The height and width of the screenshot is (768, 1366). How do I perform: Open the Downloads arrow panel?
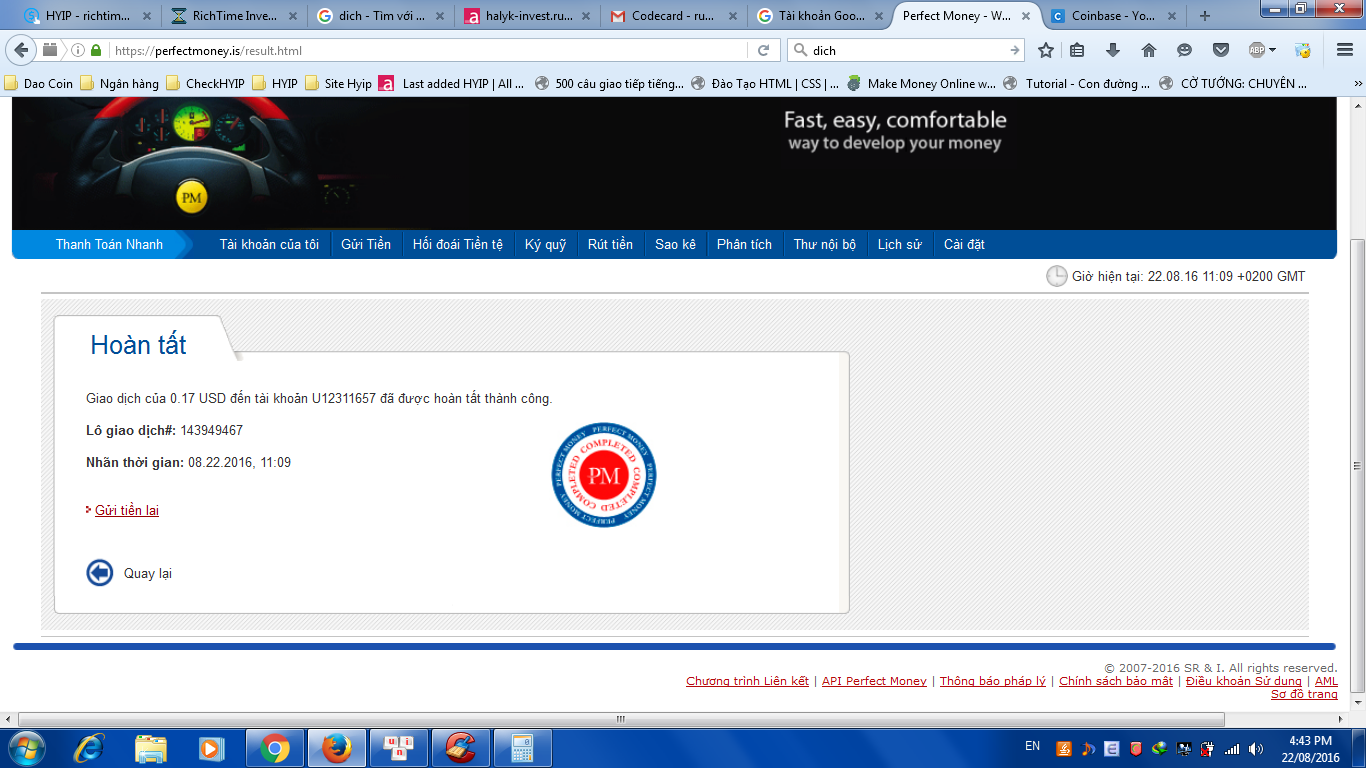(x=1113, y=50)
